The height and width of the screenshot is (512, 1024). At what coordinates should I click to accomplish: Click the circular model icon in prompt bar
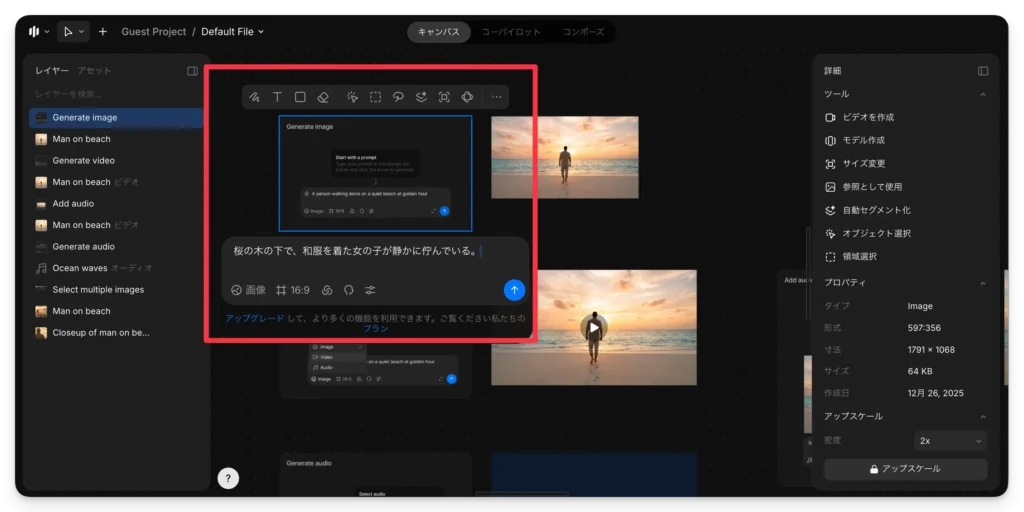(x=349, y=291)
